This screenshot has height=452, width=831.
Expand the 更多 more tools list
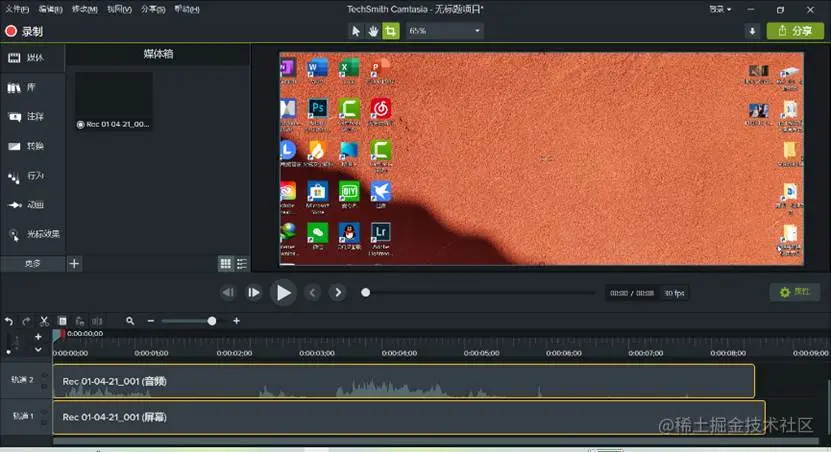point(32,263)
